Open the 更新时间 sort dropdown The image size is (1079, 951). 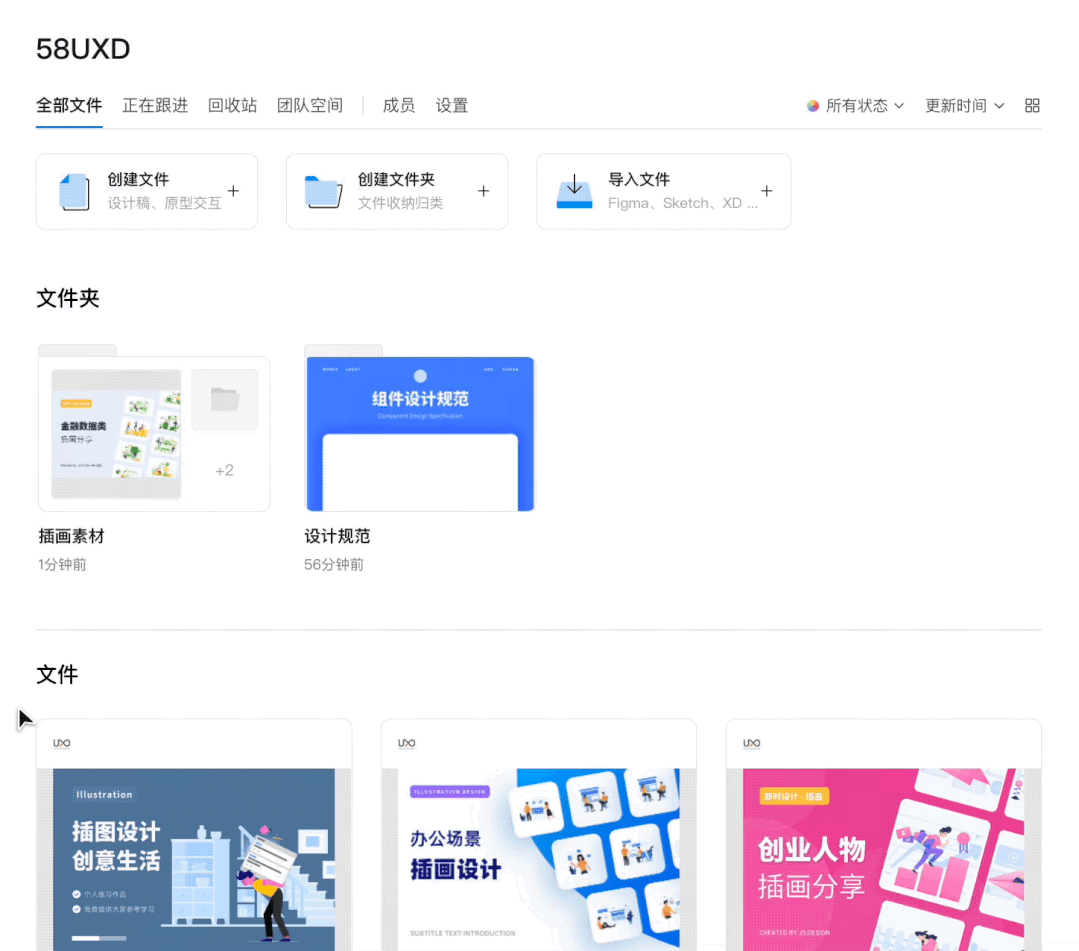tap(964, 105)
